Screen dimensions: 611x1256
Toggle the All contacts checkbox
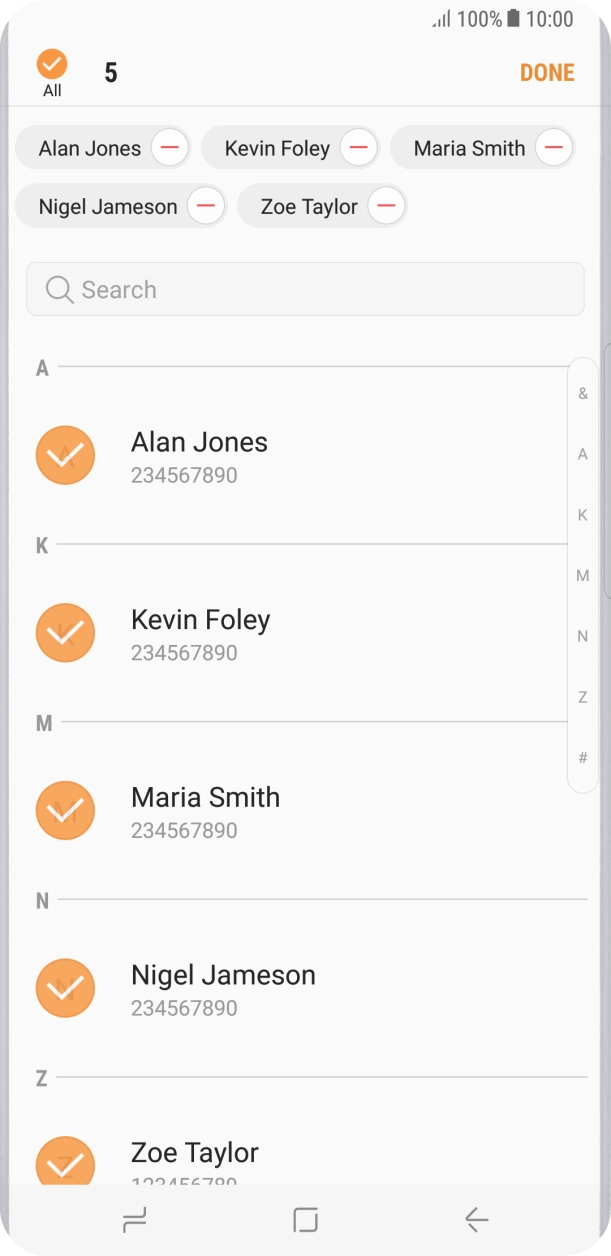point(52,66)
